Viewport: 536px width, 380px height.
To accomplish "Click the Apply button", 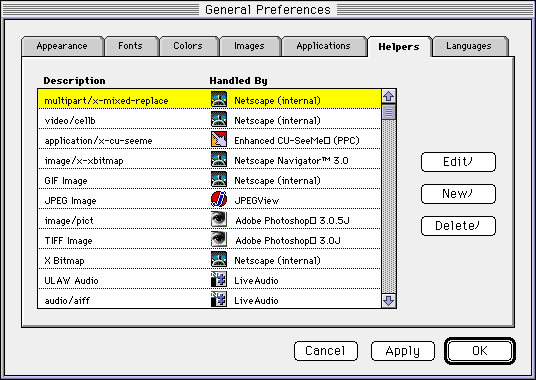I will tap(403, 351).
